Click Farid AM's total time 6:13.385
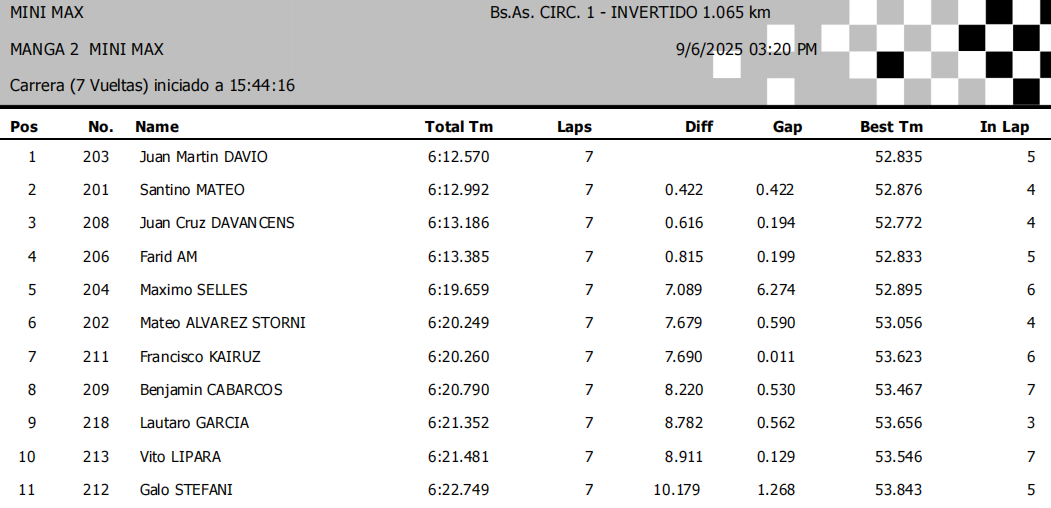The width and height of the screenshot is (1051, 508). (458, 257)
